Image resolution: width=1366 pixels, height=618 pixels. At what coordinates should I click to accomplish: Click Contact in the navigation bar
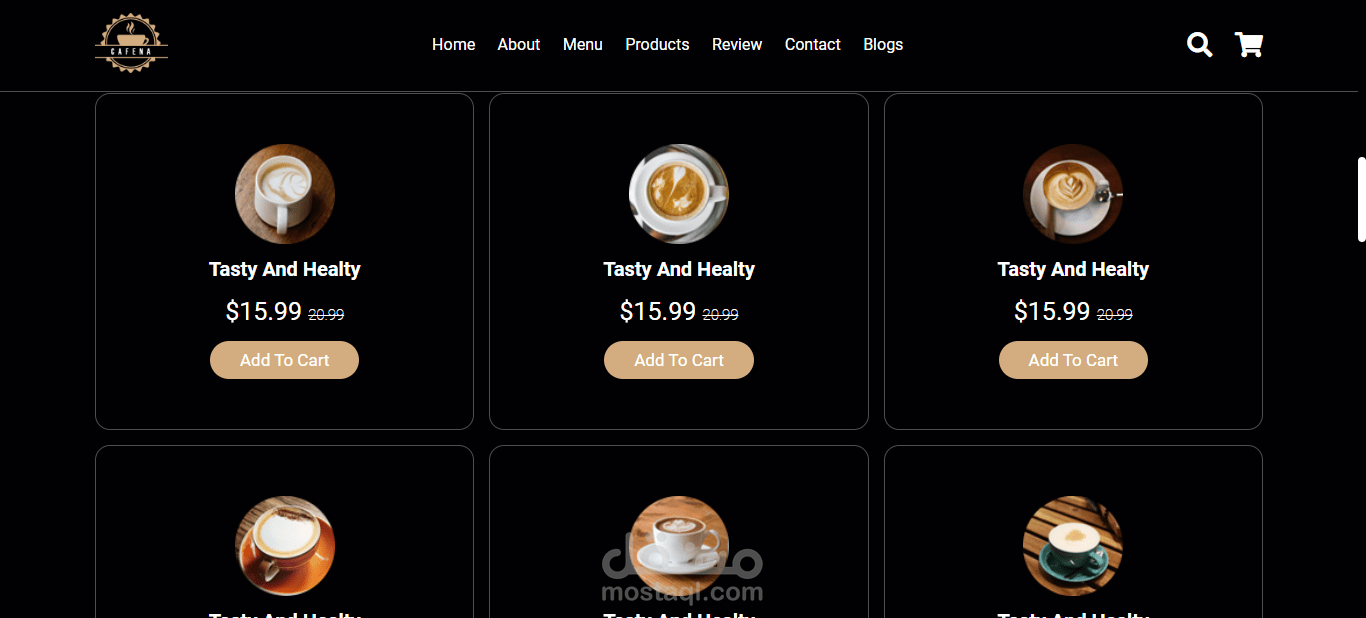coord(812,45)
